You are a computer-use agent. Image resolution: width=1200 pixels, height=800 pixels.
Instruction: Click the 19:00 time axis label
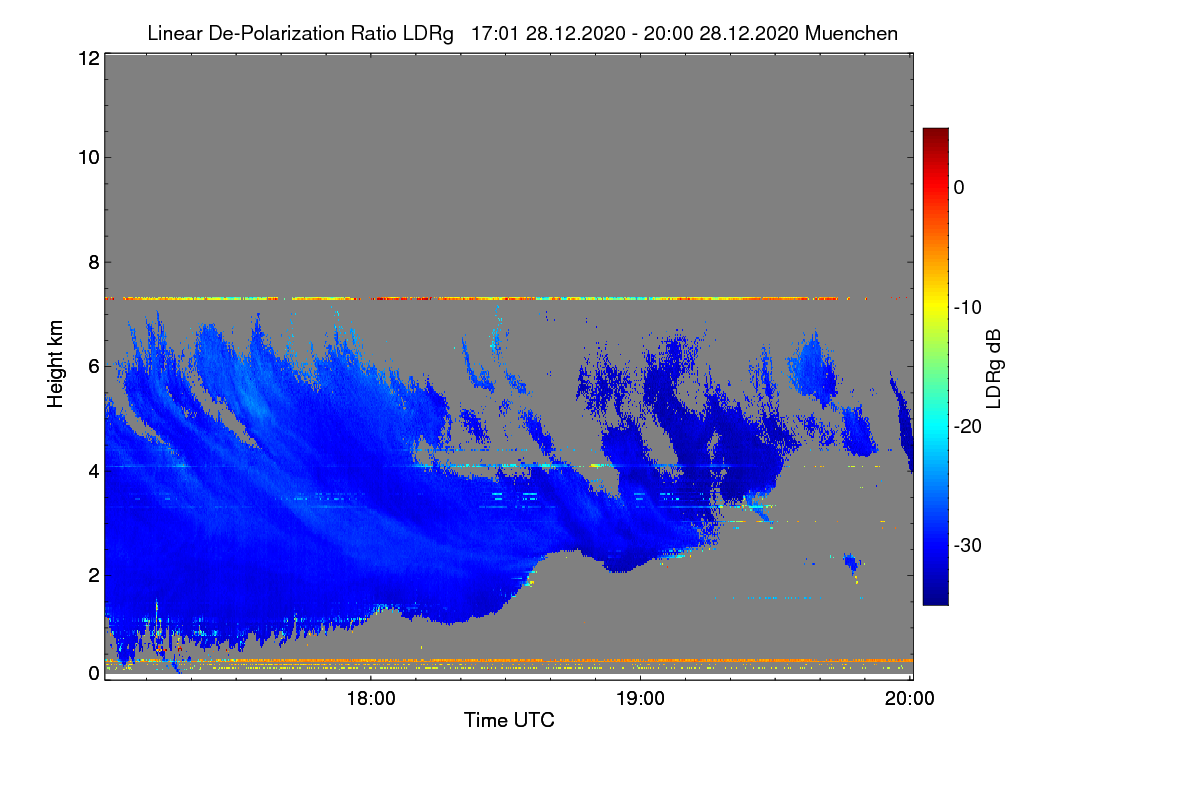click(640, 699)
